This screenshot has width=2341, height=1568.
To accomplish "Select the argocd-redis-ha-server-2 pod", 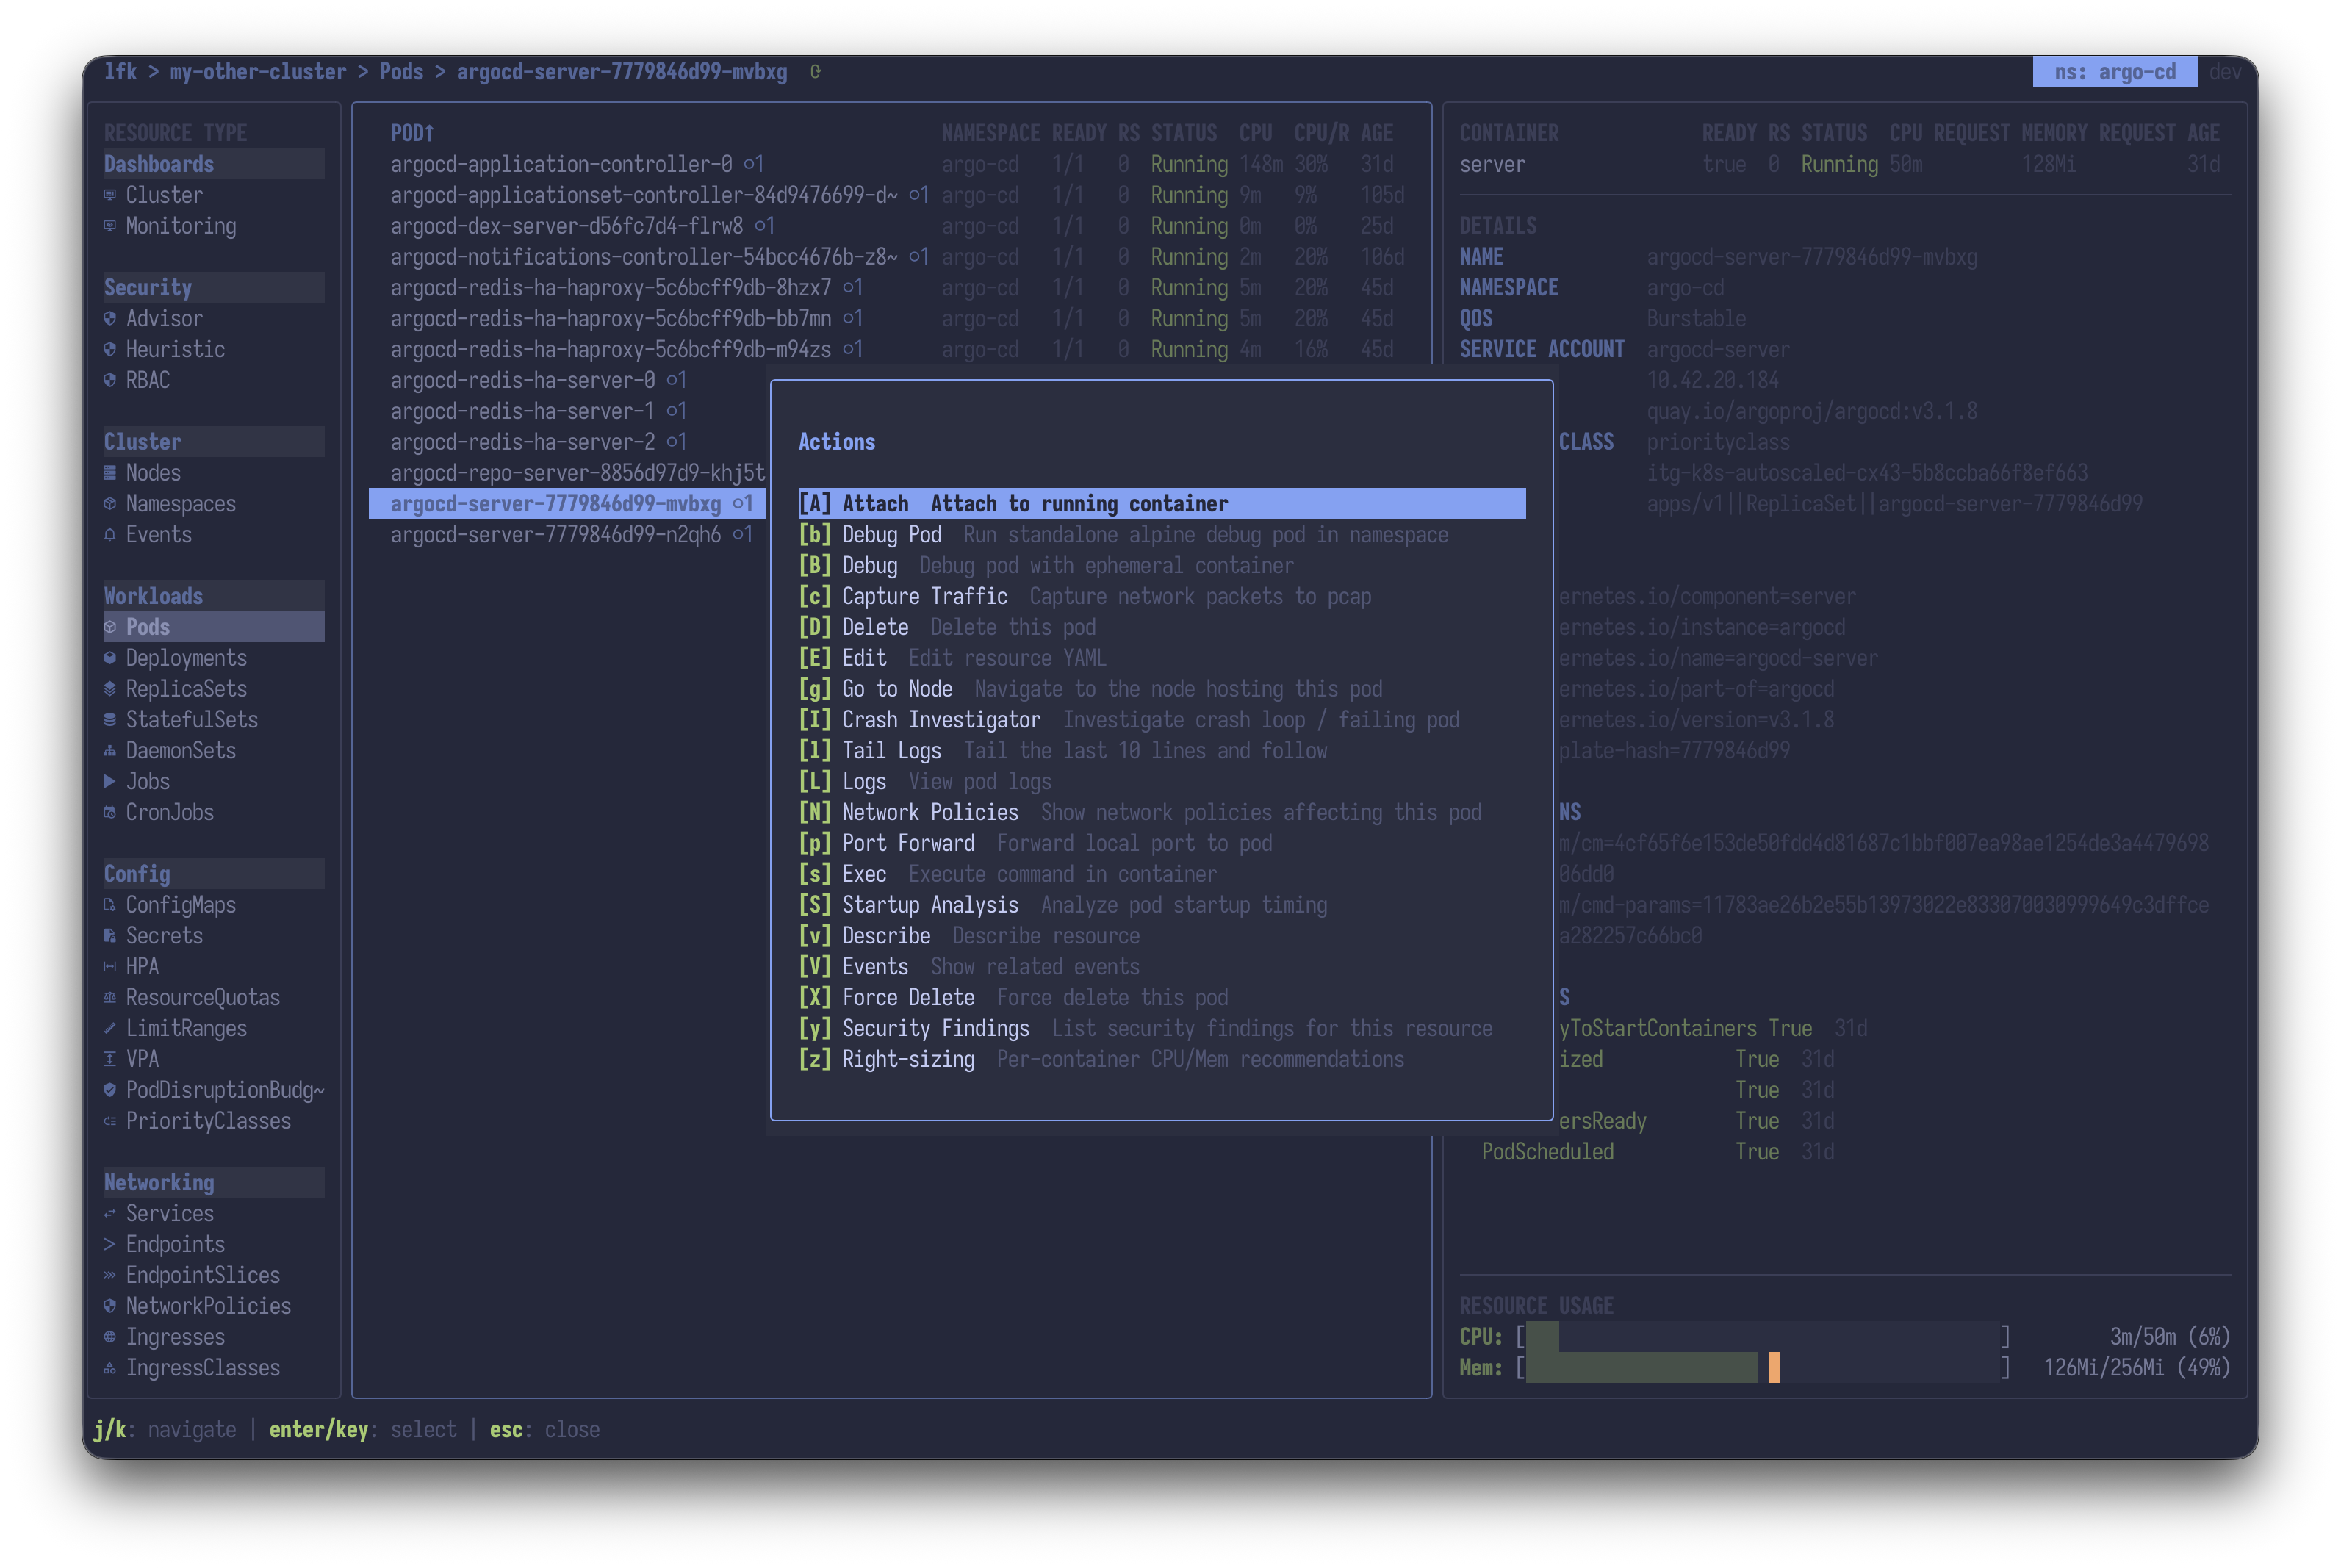I will (x=568, y=442).
